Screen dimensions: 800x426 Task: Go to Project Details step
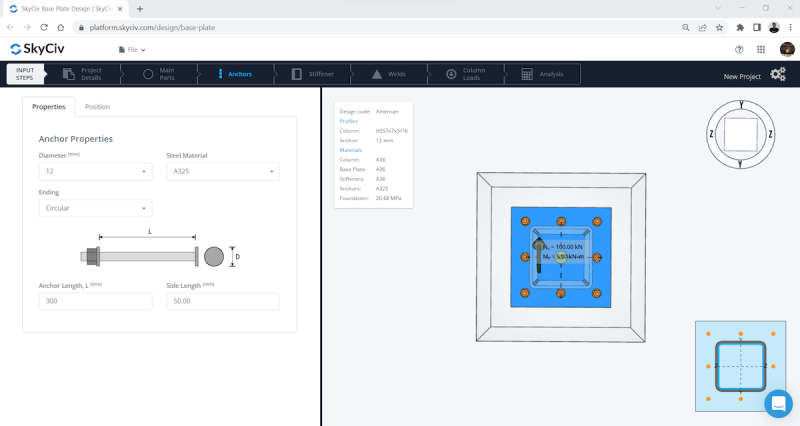coord(83,74)
